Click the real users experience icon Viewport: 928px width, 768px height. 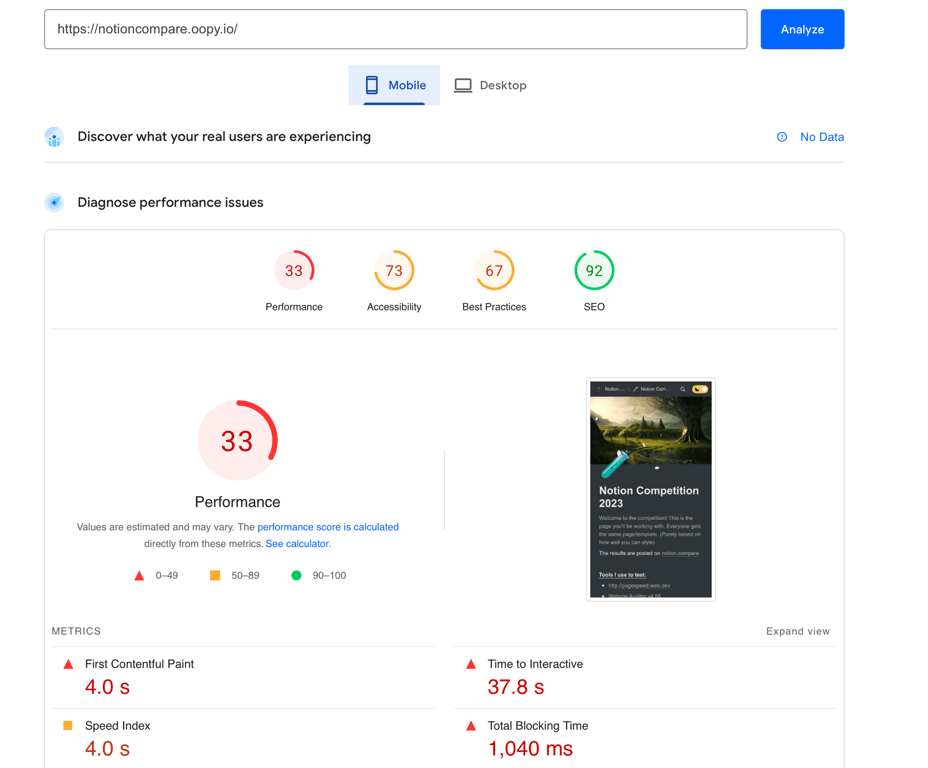[x=54, y=137]
